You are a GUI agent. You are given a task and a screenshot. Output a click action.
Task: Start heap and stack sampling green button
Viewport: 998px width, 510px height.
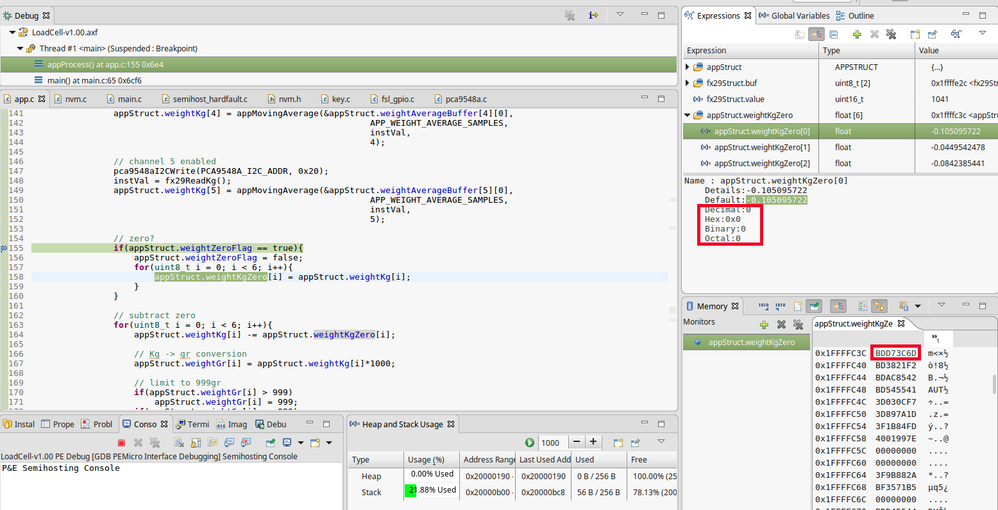(x=530, y=443)
